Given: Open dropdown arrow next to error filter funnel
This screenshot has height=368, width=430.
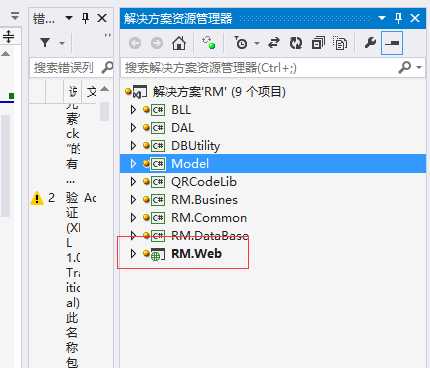Looking at the screenshot, I should (x=62, y=43).
